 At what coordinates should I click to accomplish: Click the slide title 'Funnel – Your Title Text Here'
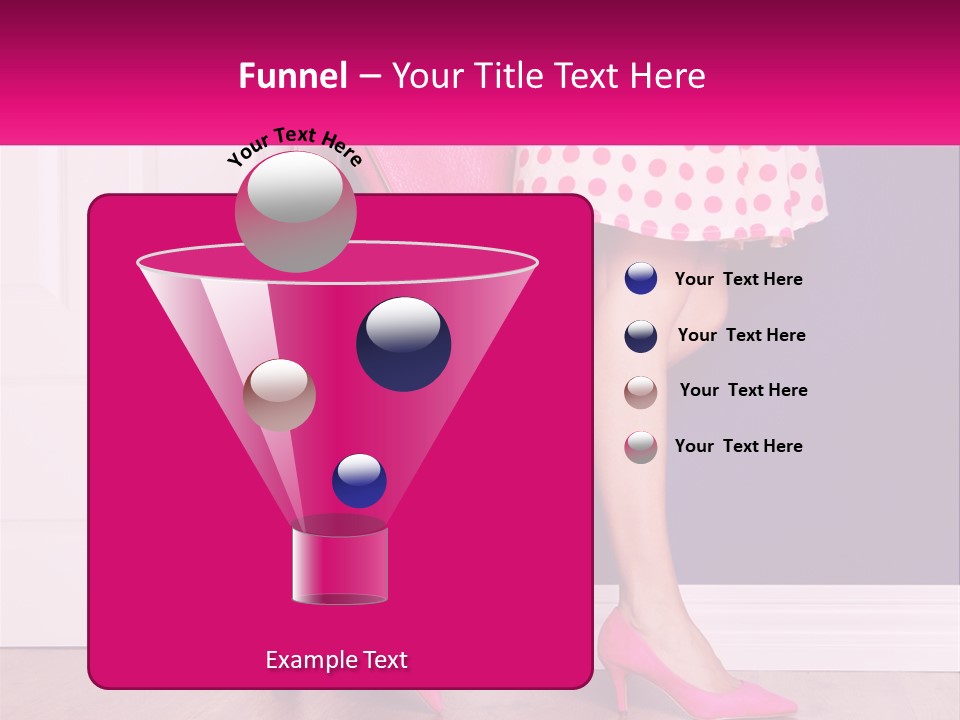tap(472, 76)
